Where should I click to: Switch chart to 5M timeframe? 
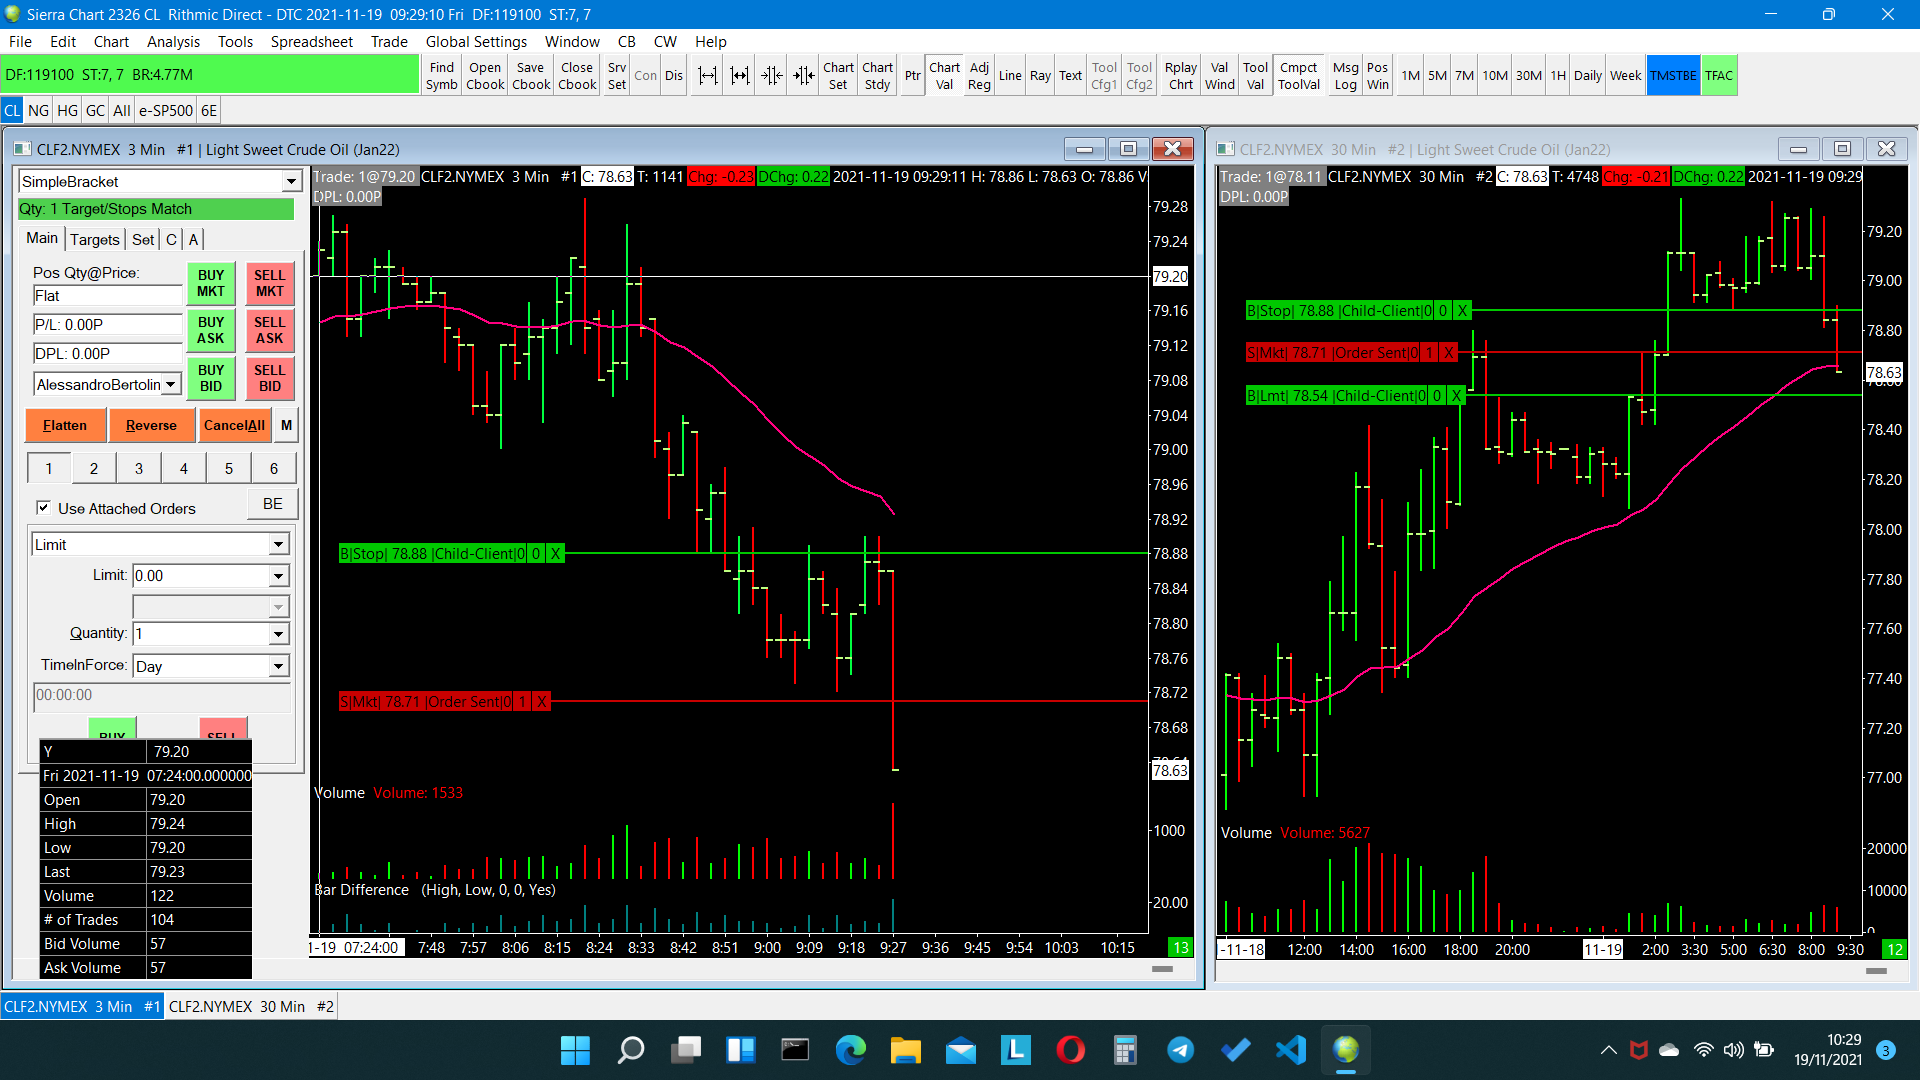tap(1437, 76)
